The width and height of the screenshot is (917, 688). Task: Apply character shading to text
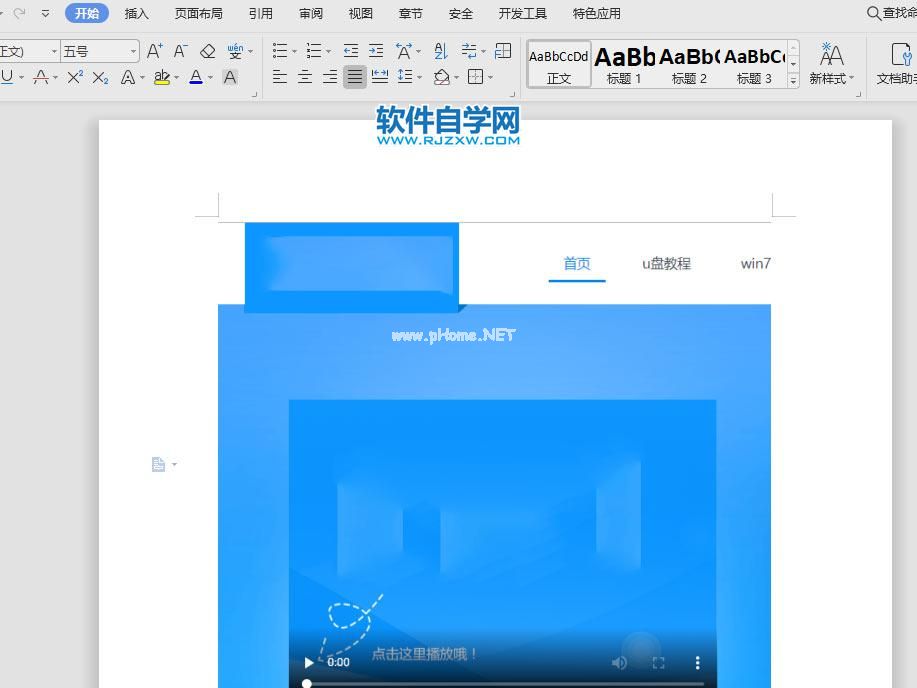[x=230, y=77]
